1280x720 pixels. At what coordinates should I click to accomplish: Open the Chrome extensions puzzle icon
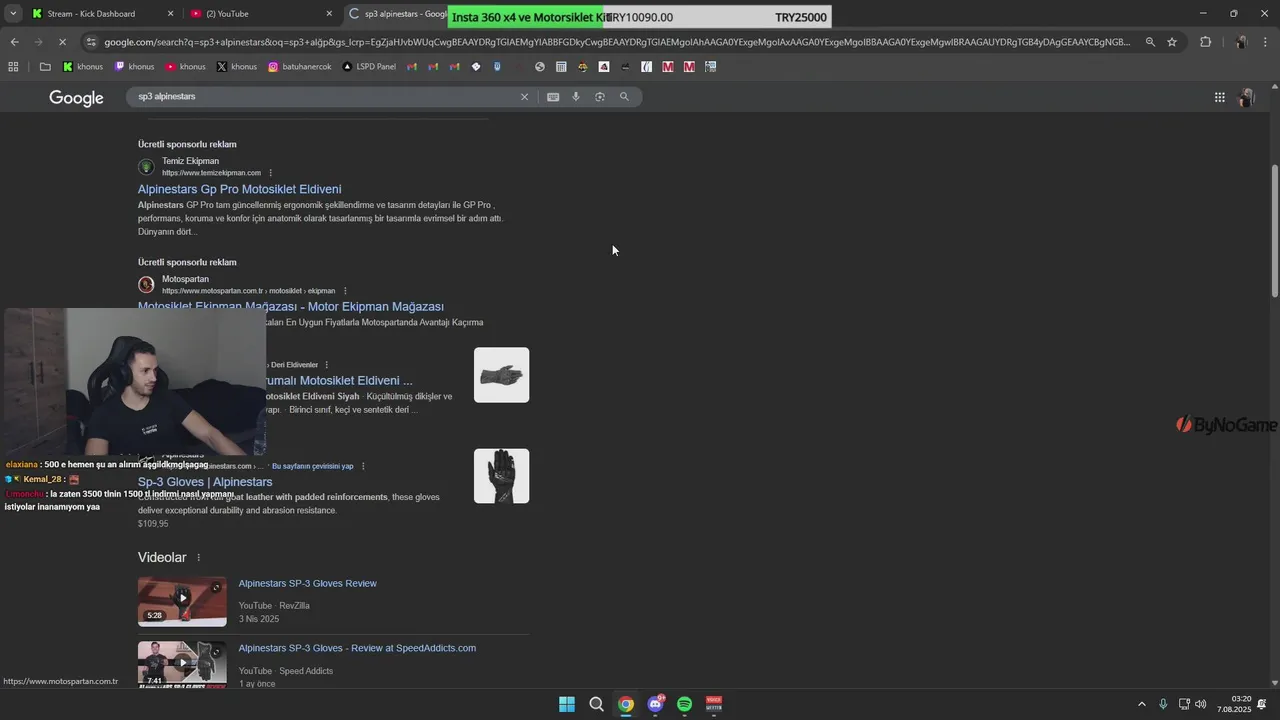(x=1205, y=42)
